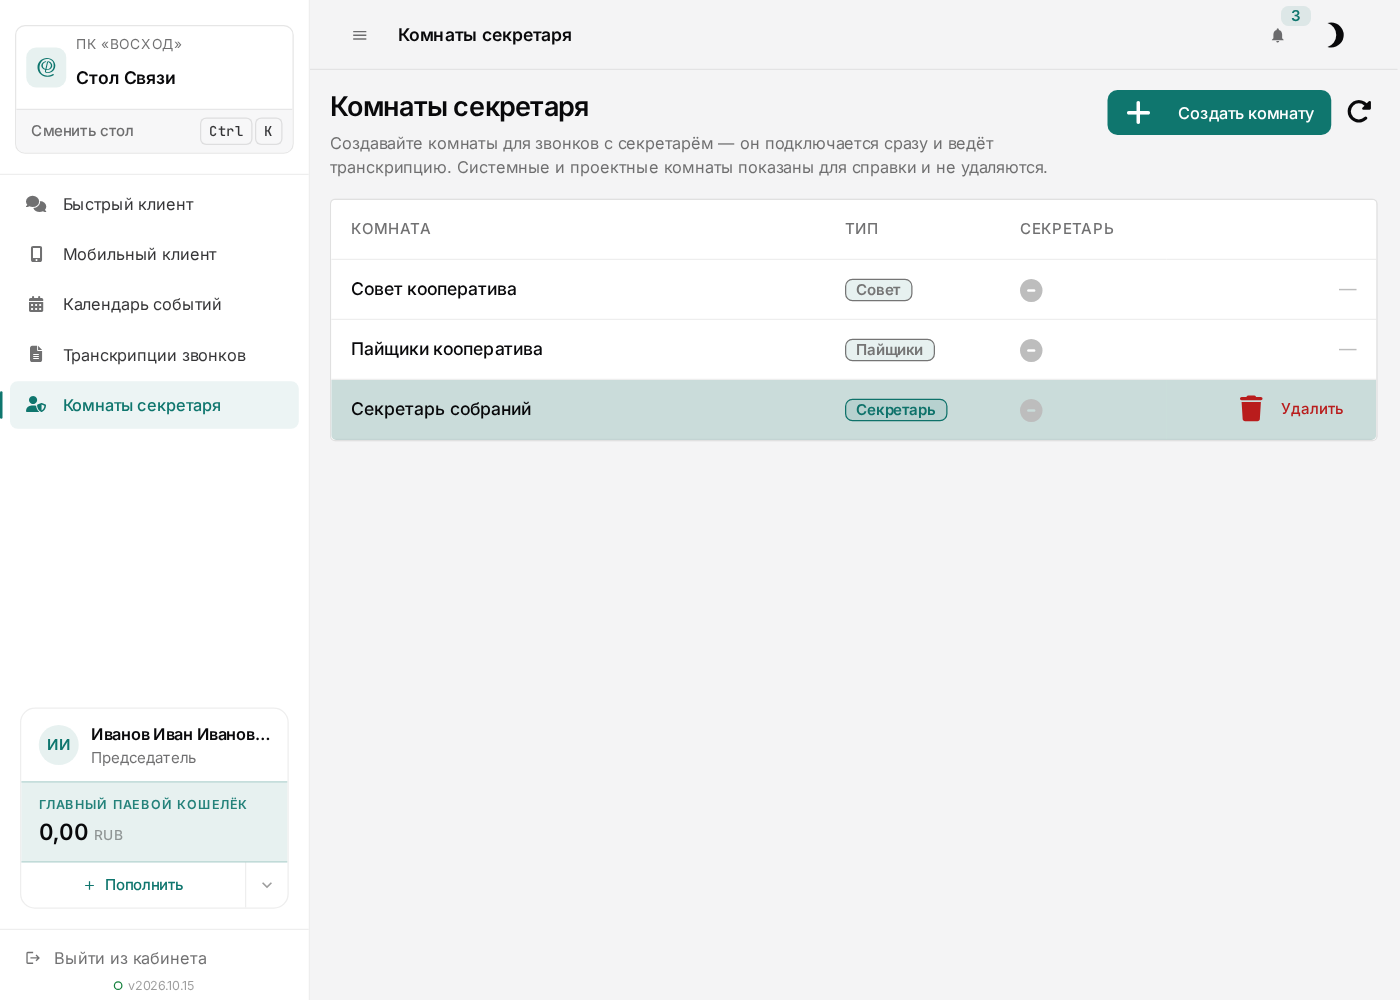Select the Секретарь собраний room name
Screen dimensions: 1400x1000
point(441,409)
